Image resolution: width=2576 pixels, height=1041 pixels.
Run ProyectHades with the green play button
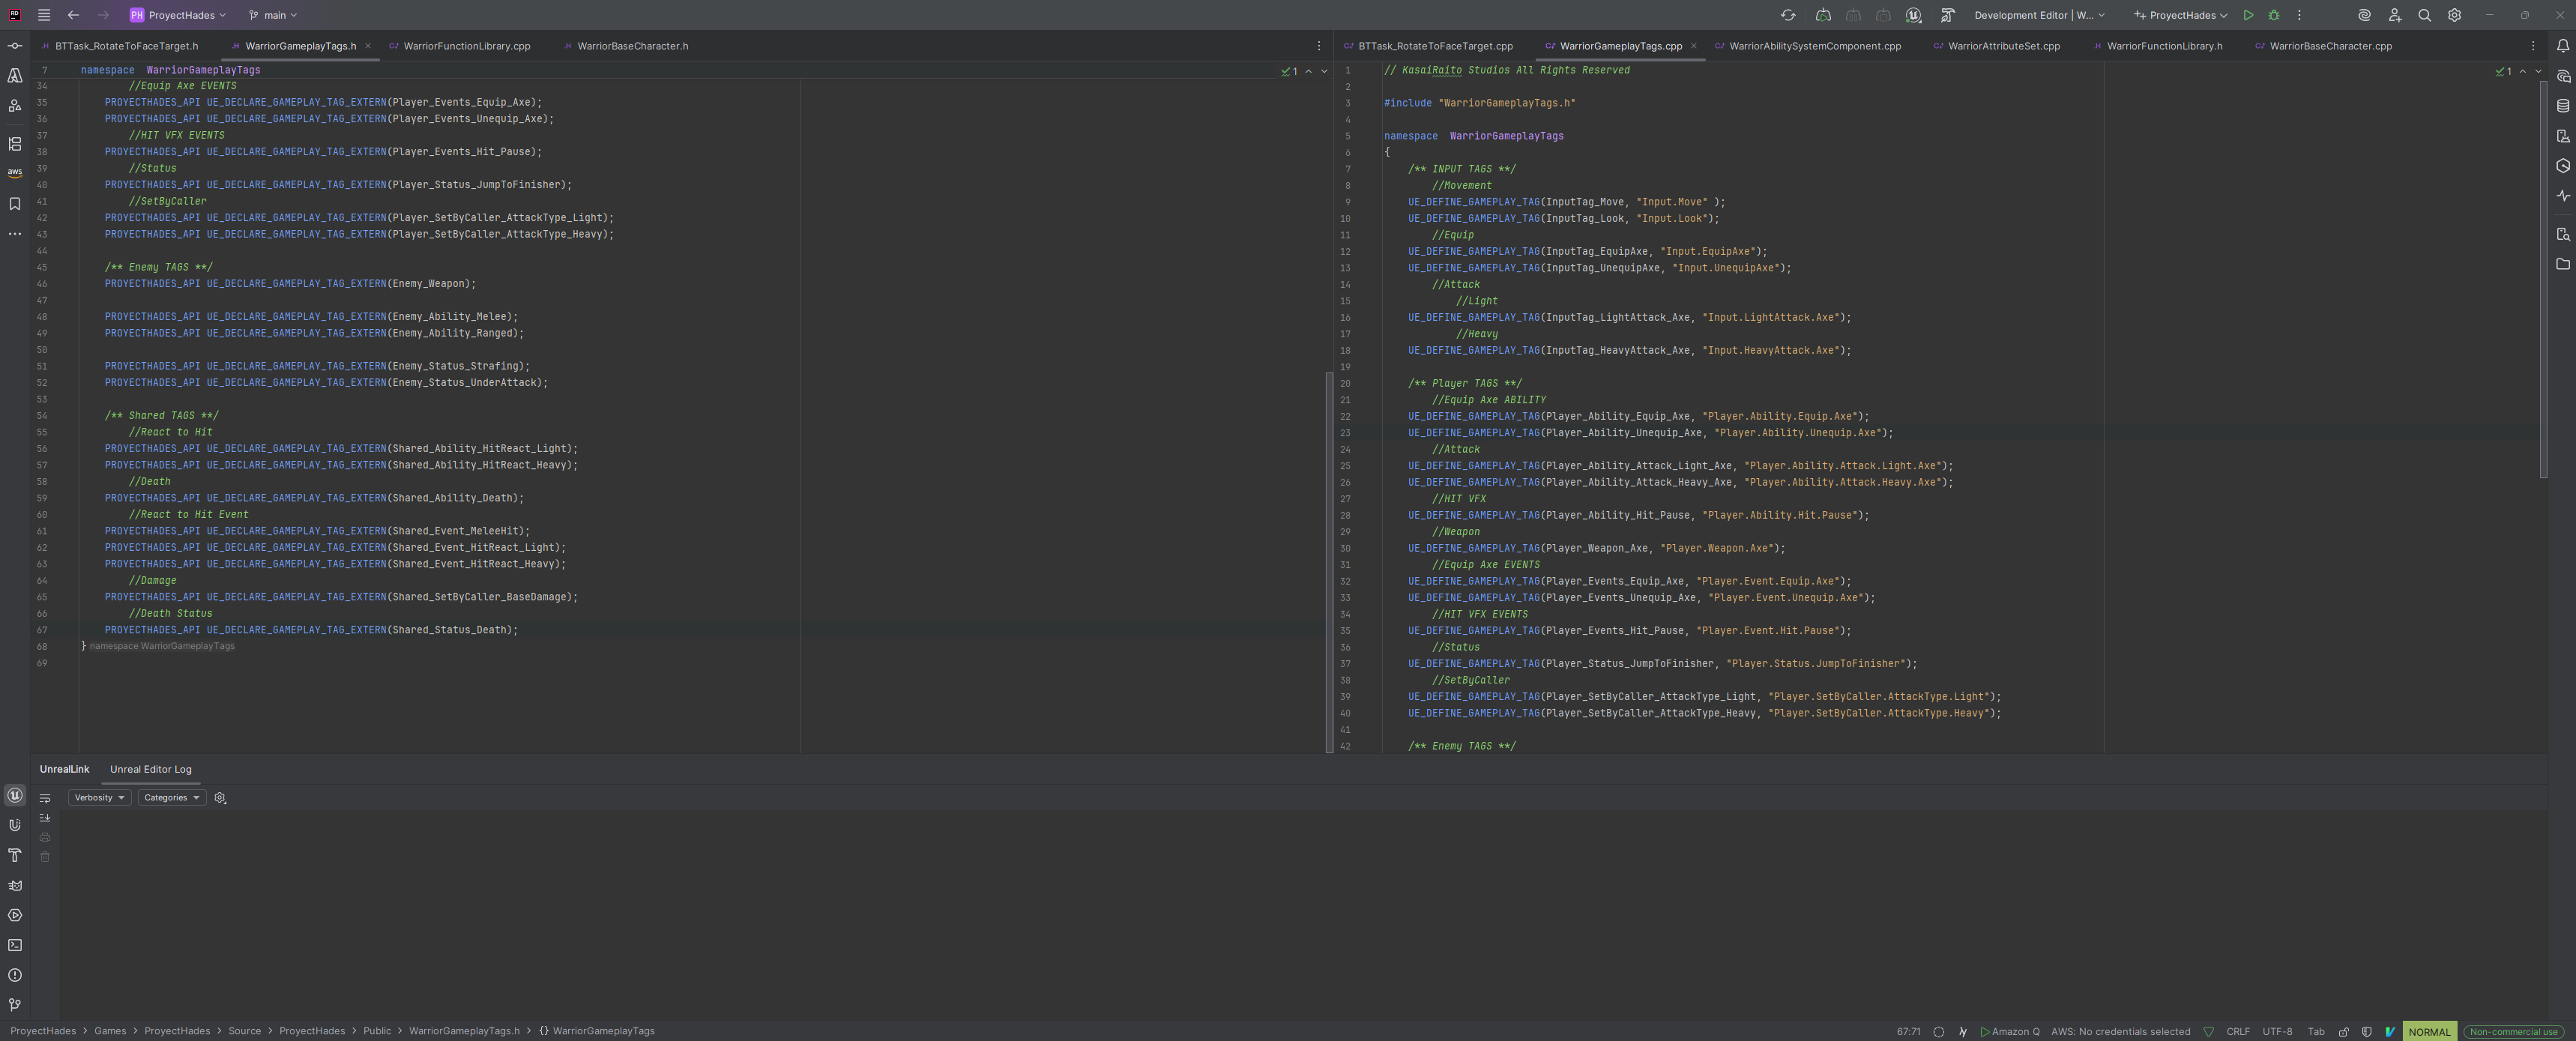click(2248, 15)
